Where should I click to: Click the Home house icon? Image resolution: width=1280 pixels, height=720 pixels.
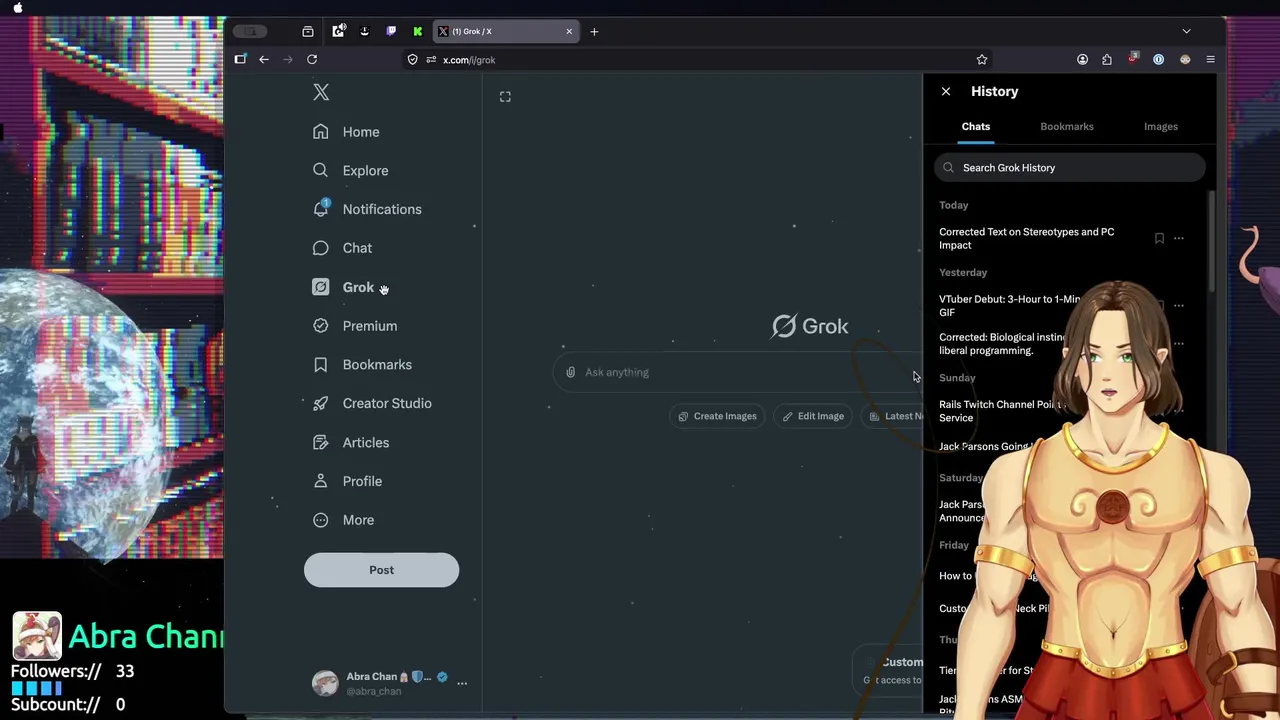[320, 132]
